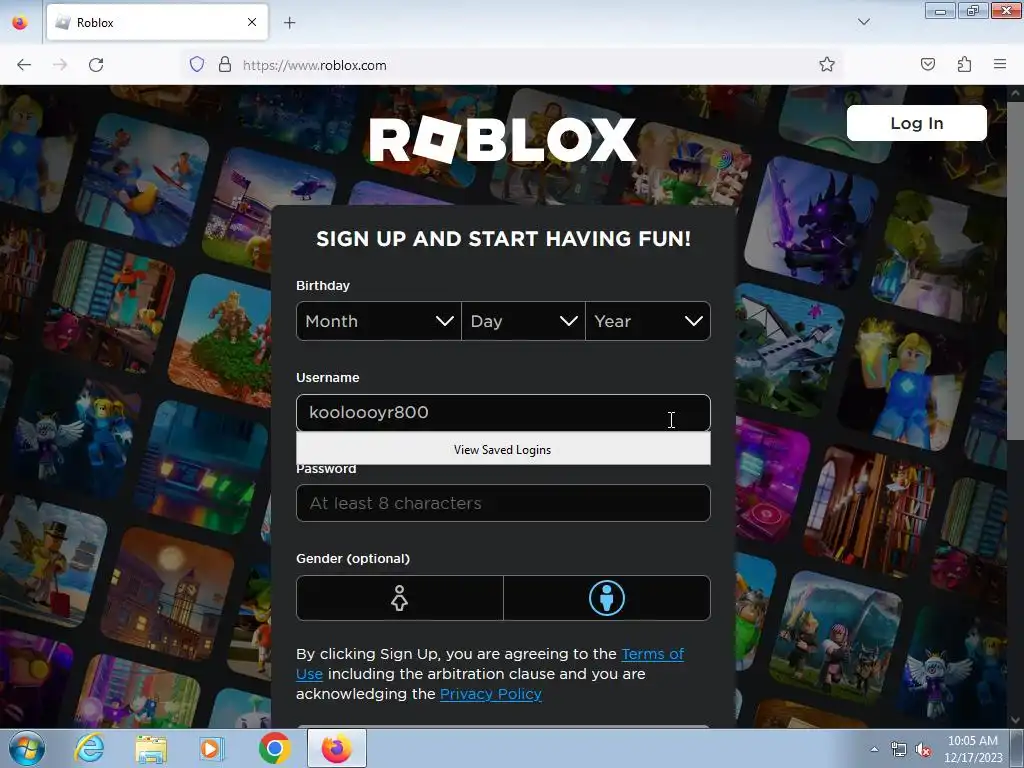
Task: Close the Roblox tab
Action: pyautogui.click(x=252, y=22)
